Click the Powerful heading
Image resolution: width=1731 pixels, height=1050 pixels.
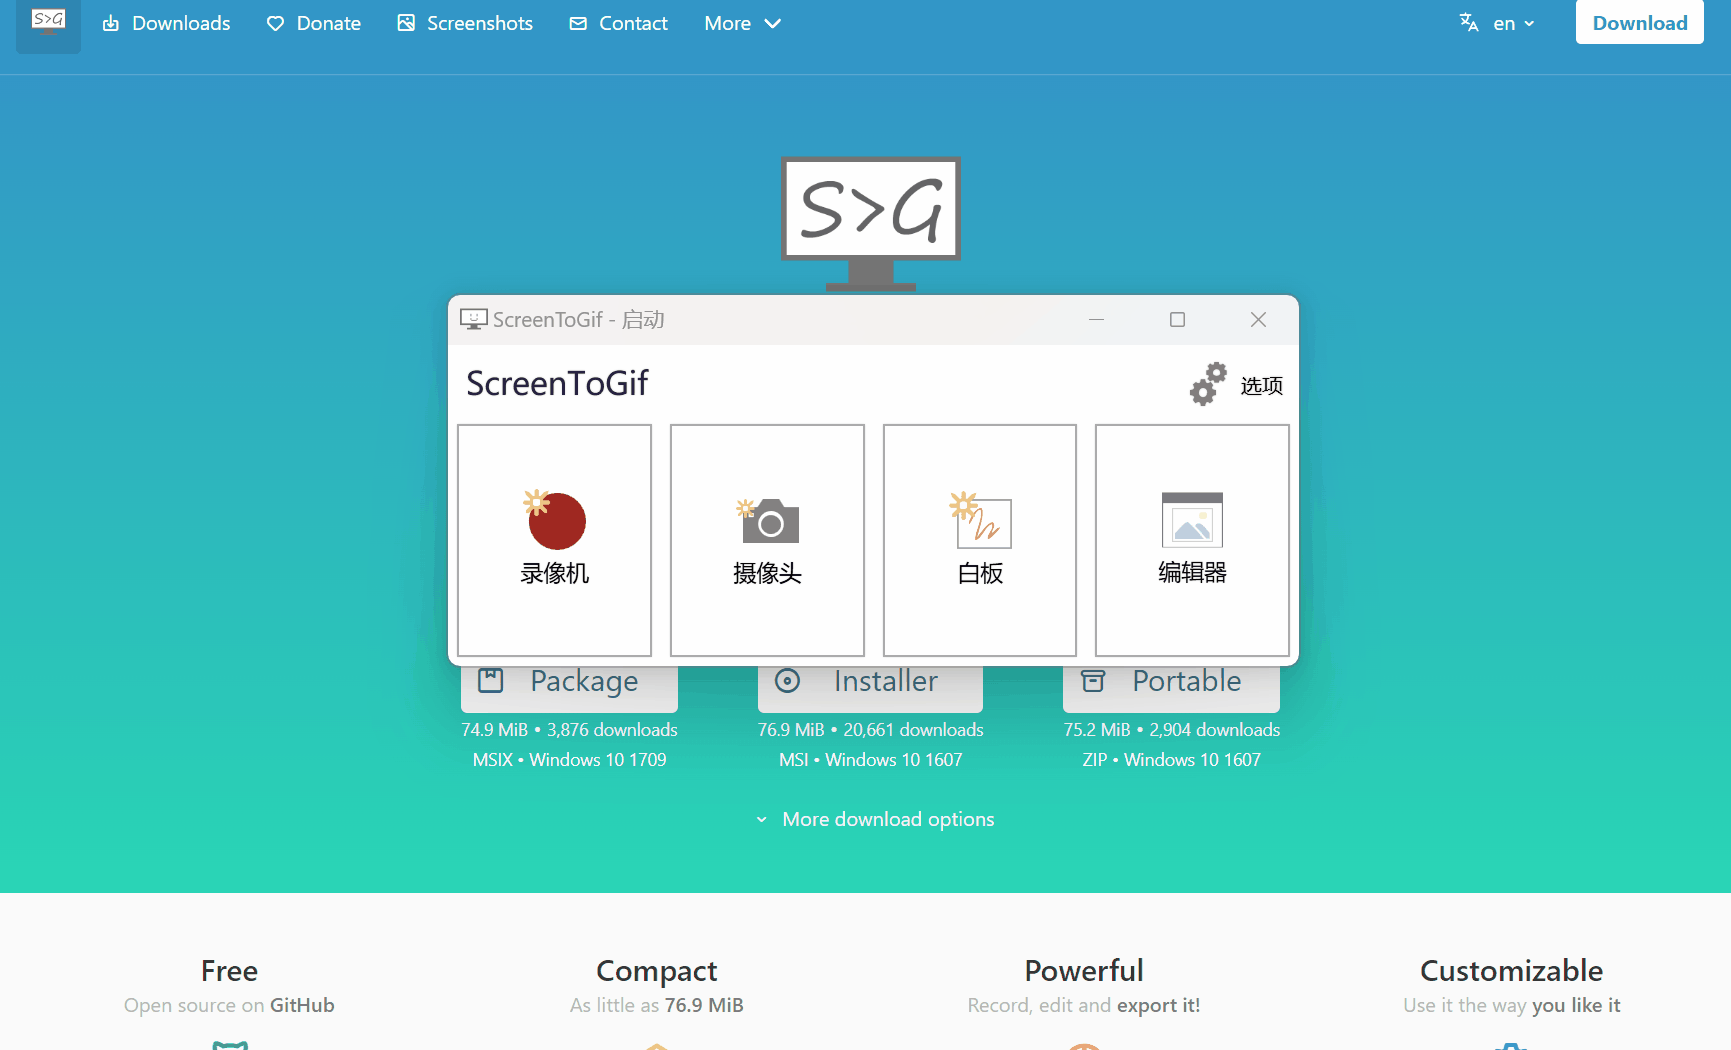pos(1084,971)
